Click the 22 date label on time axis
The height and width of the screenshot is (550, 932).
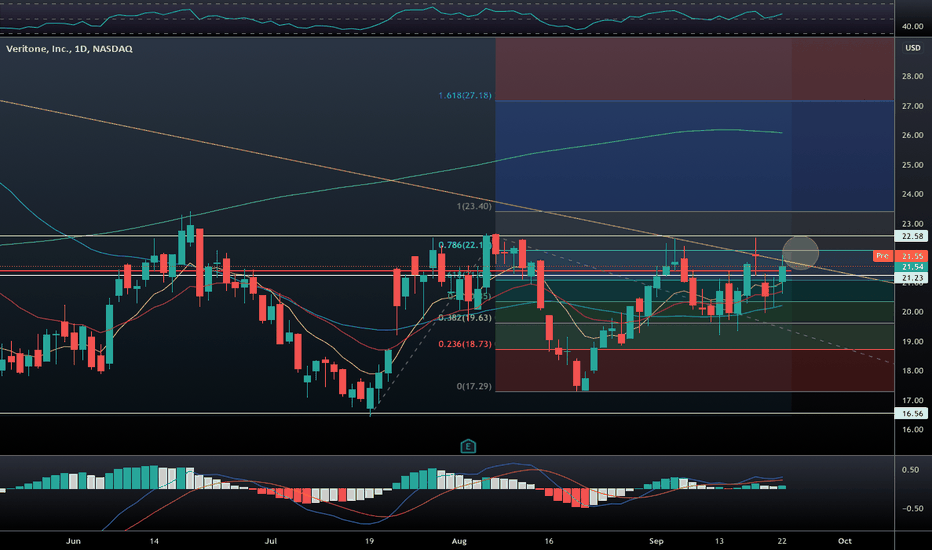pos(782,541)
